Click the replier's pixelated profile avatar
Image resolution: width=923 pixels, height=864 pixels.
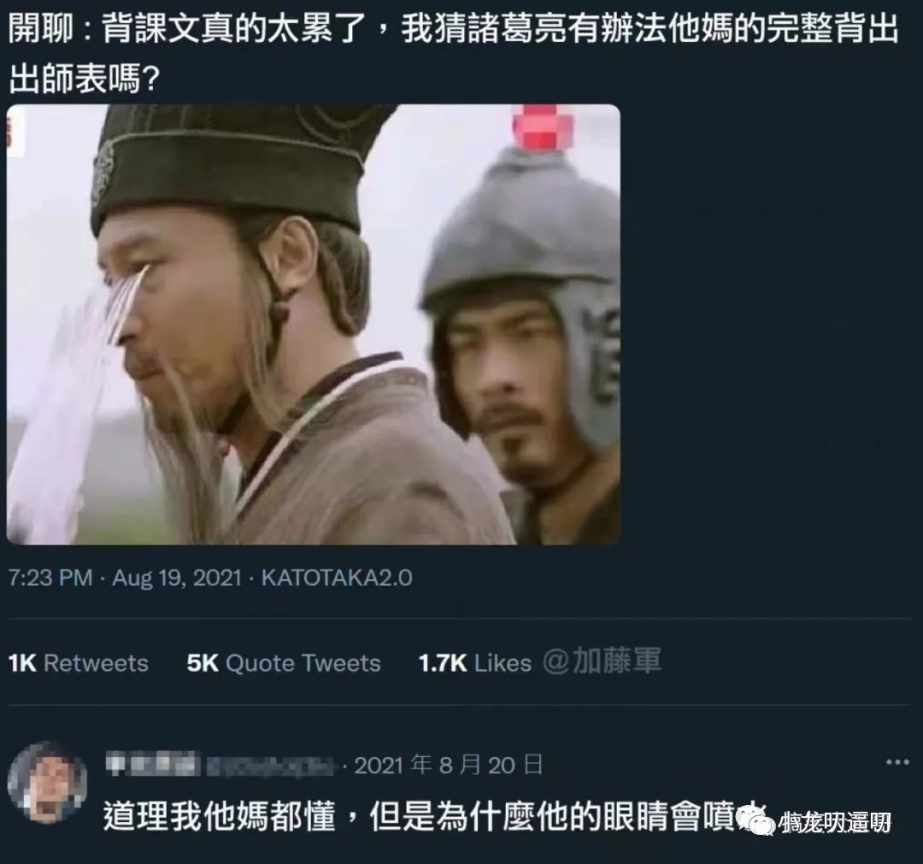tap(48, 782)
